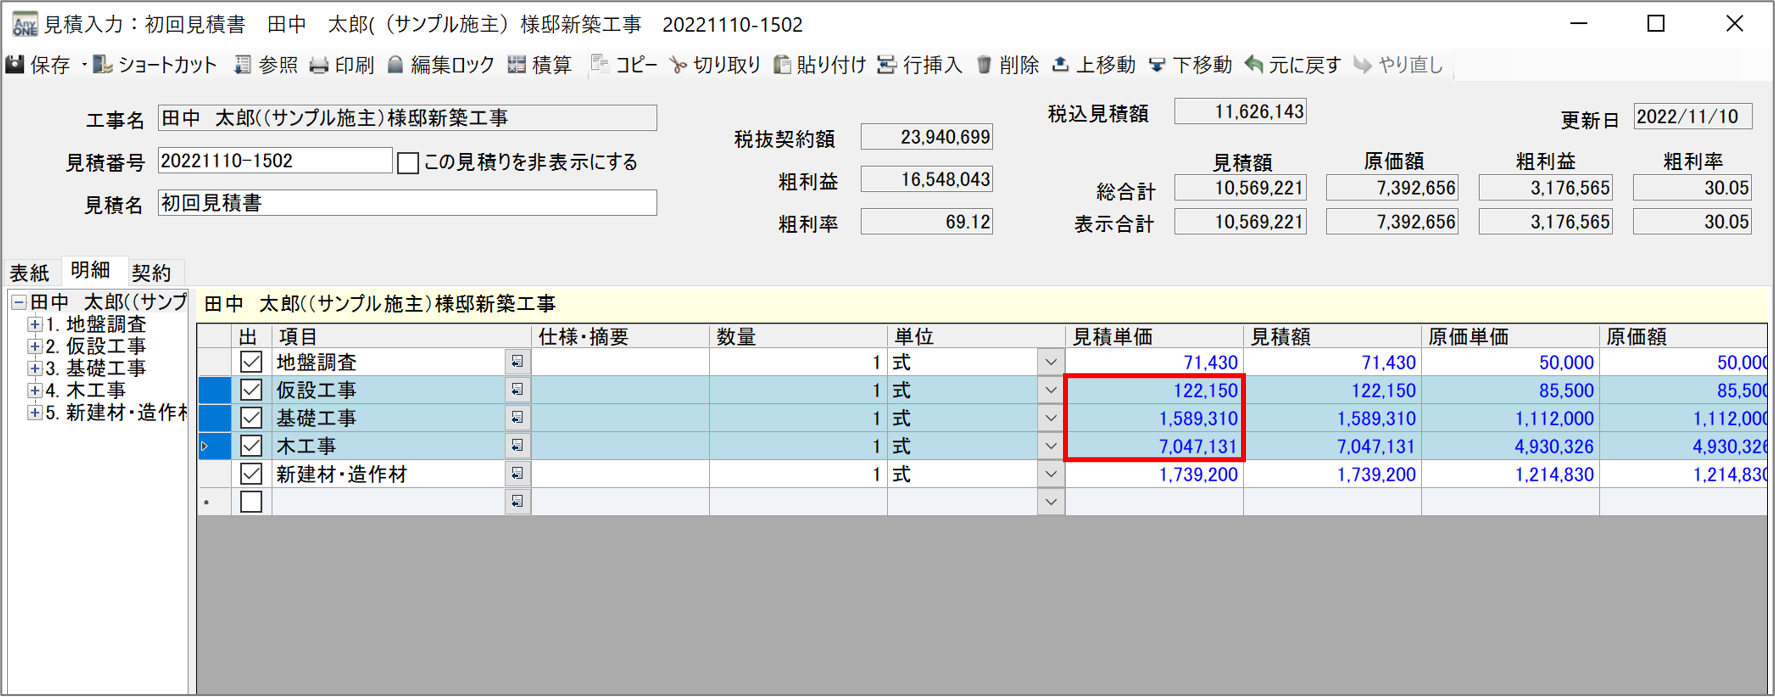Toggle the 新建材・造作材 row checkbox
This screenshot has width=1775, height=697.
point(251,474)
